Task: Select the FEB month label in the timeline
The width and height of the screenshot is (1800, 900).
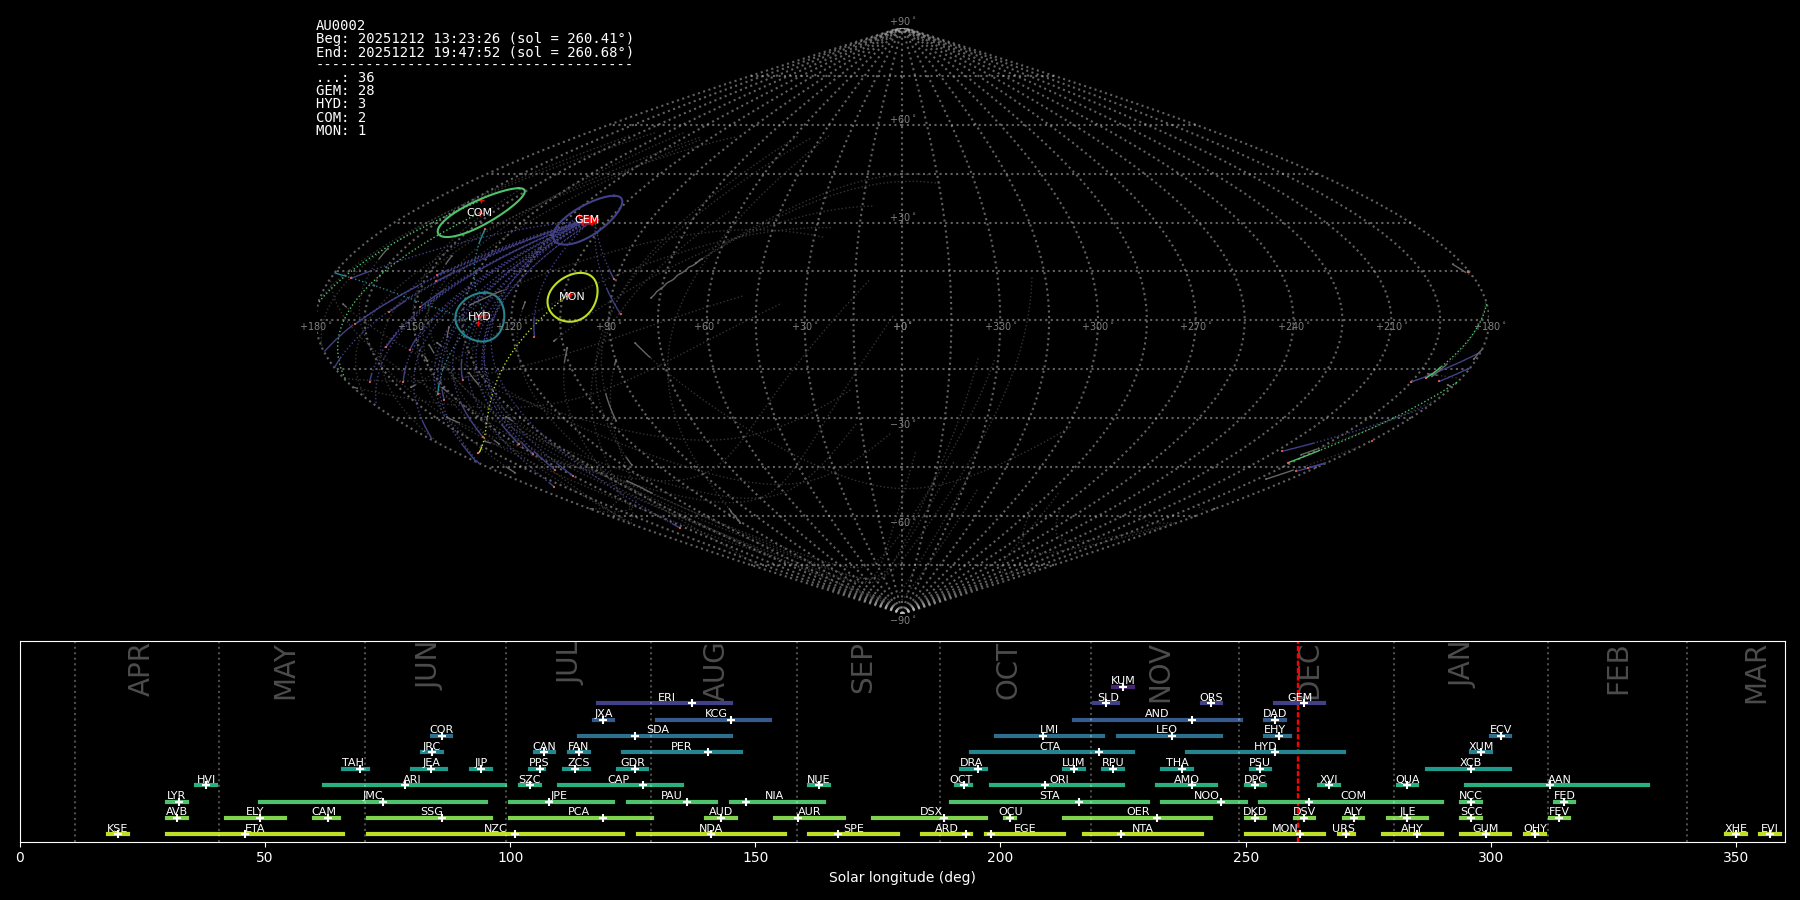Action: [x=1617, y=671]
